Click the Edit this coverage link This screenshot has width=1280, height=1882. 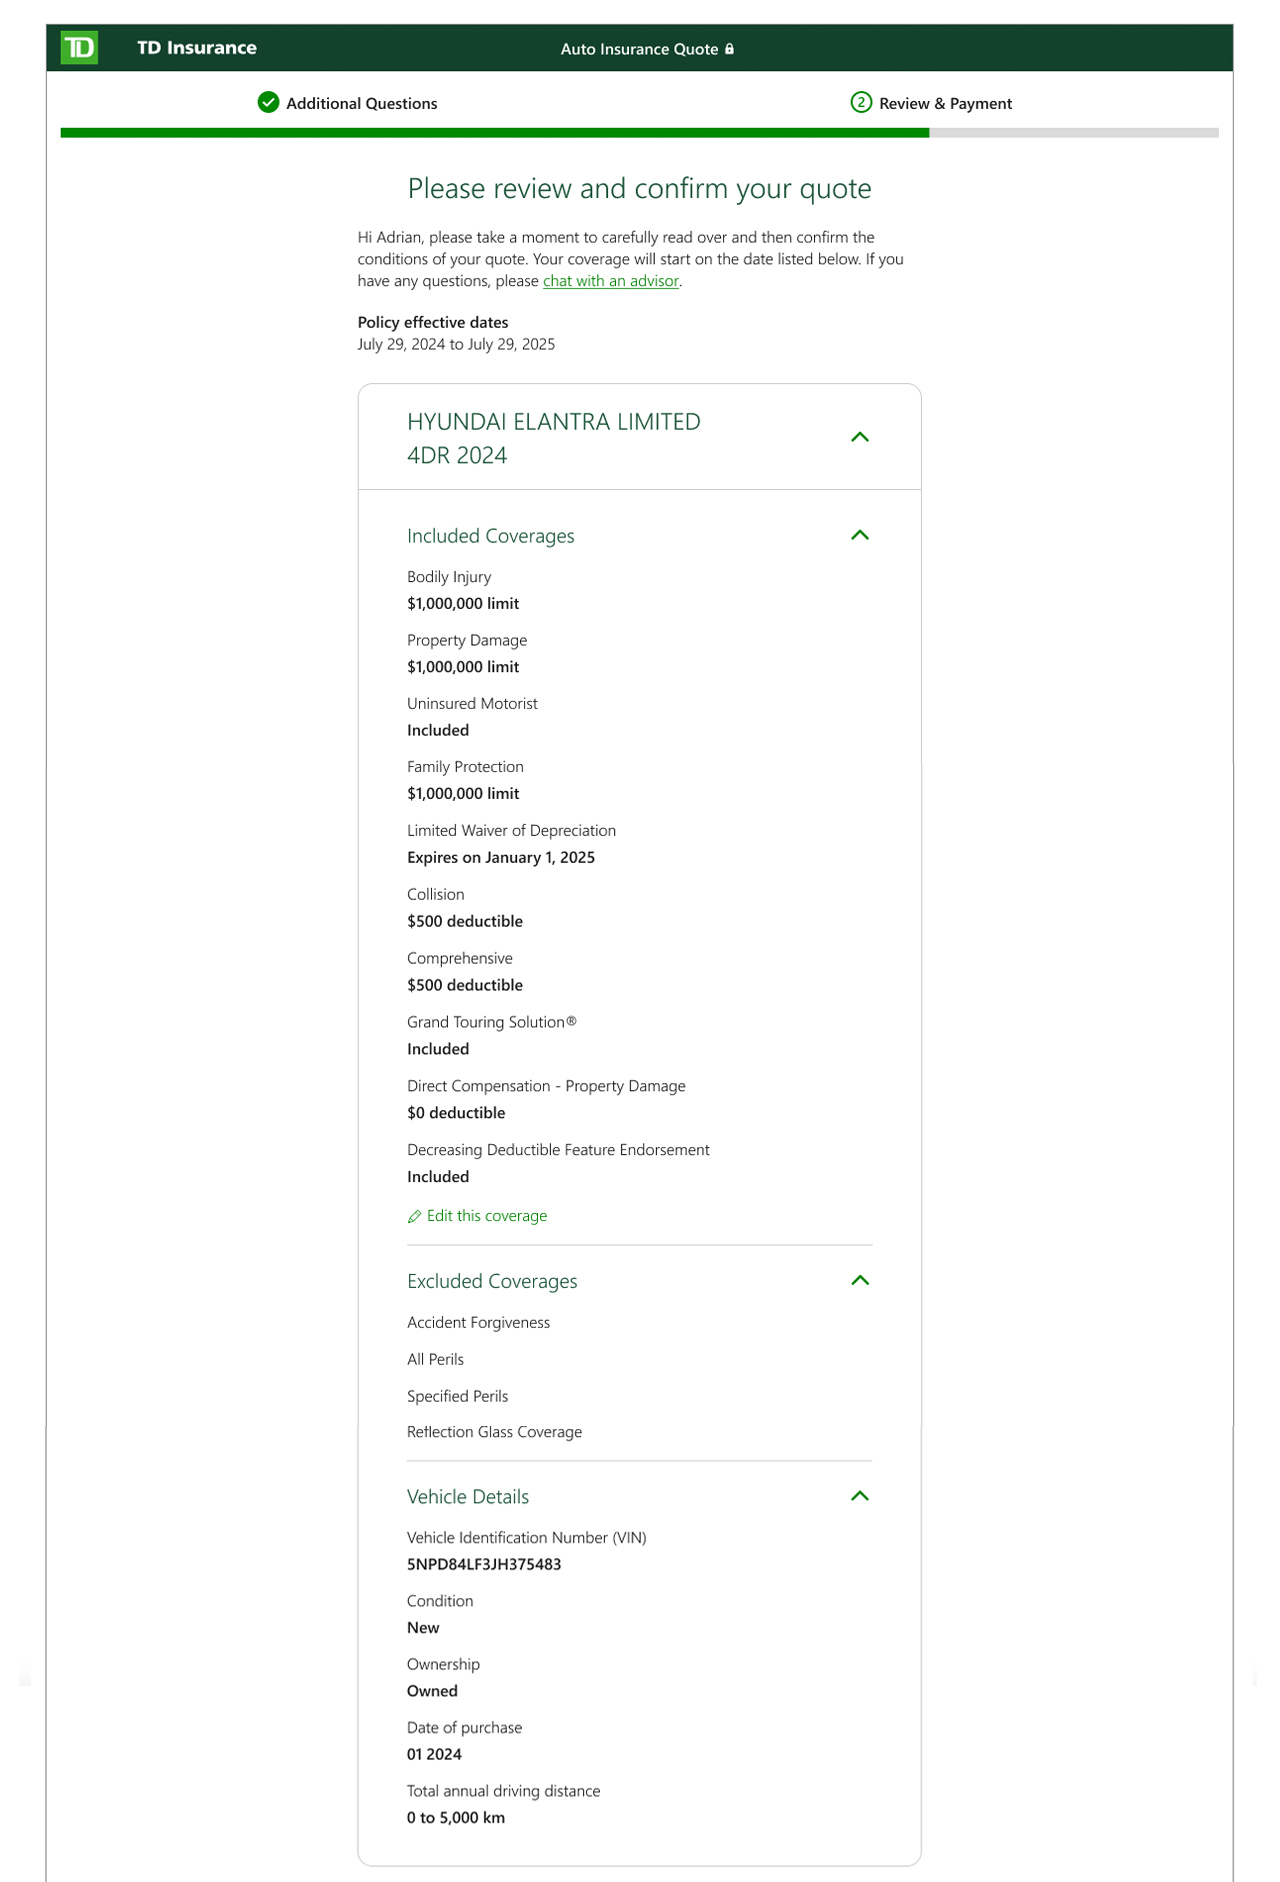tap(486, 1216)
